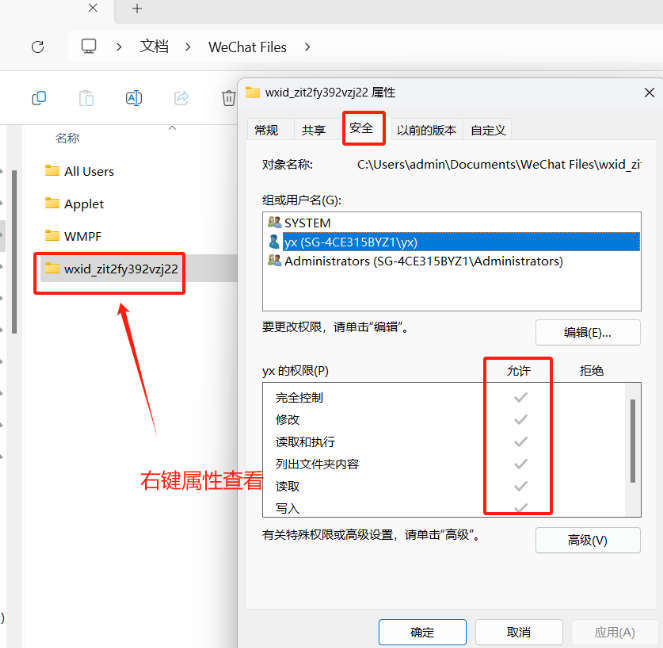Click the 完全控制 permission label
The width and height of the screenshot is (663, 648).
299,398
